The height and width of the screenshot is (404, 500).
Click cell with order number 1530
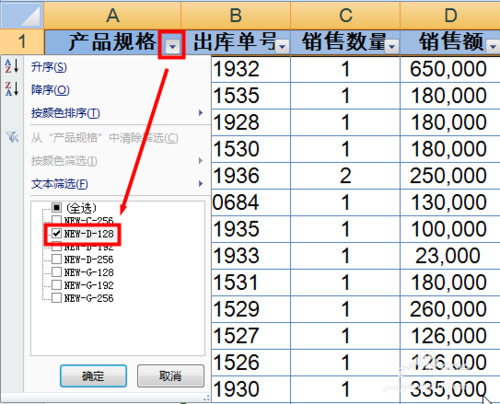(251, 149)
